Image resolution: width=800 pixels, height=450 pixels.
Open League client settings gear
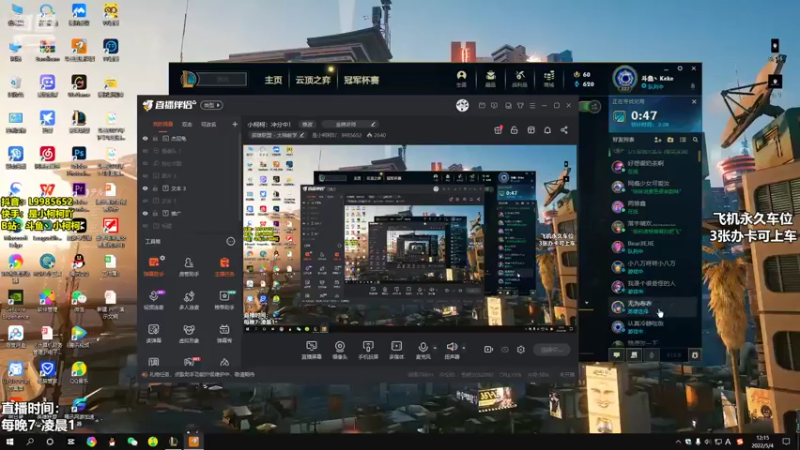(x=680, y=68)
